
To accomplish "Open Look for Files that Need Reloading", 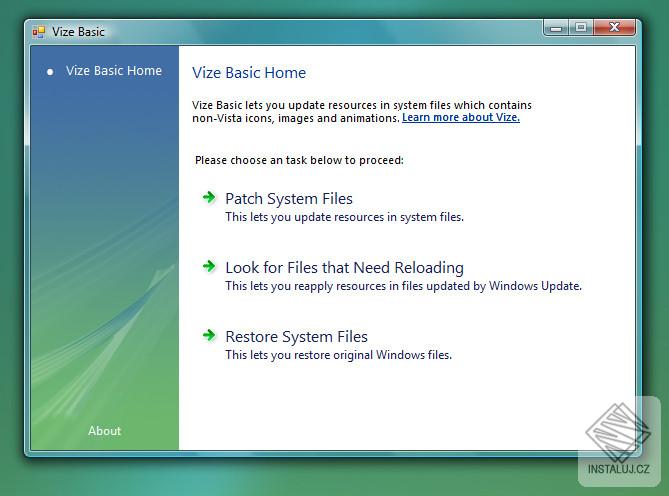I will click(x=344, y=268).
